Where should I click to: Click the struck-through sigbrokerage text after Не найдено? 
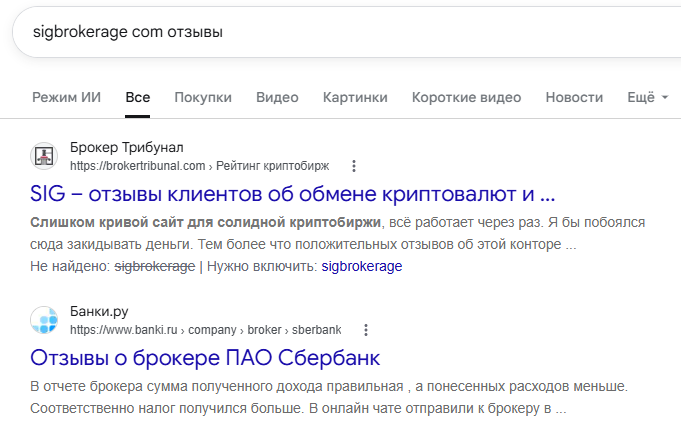point(155,266)
